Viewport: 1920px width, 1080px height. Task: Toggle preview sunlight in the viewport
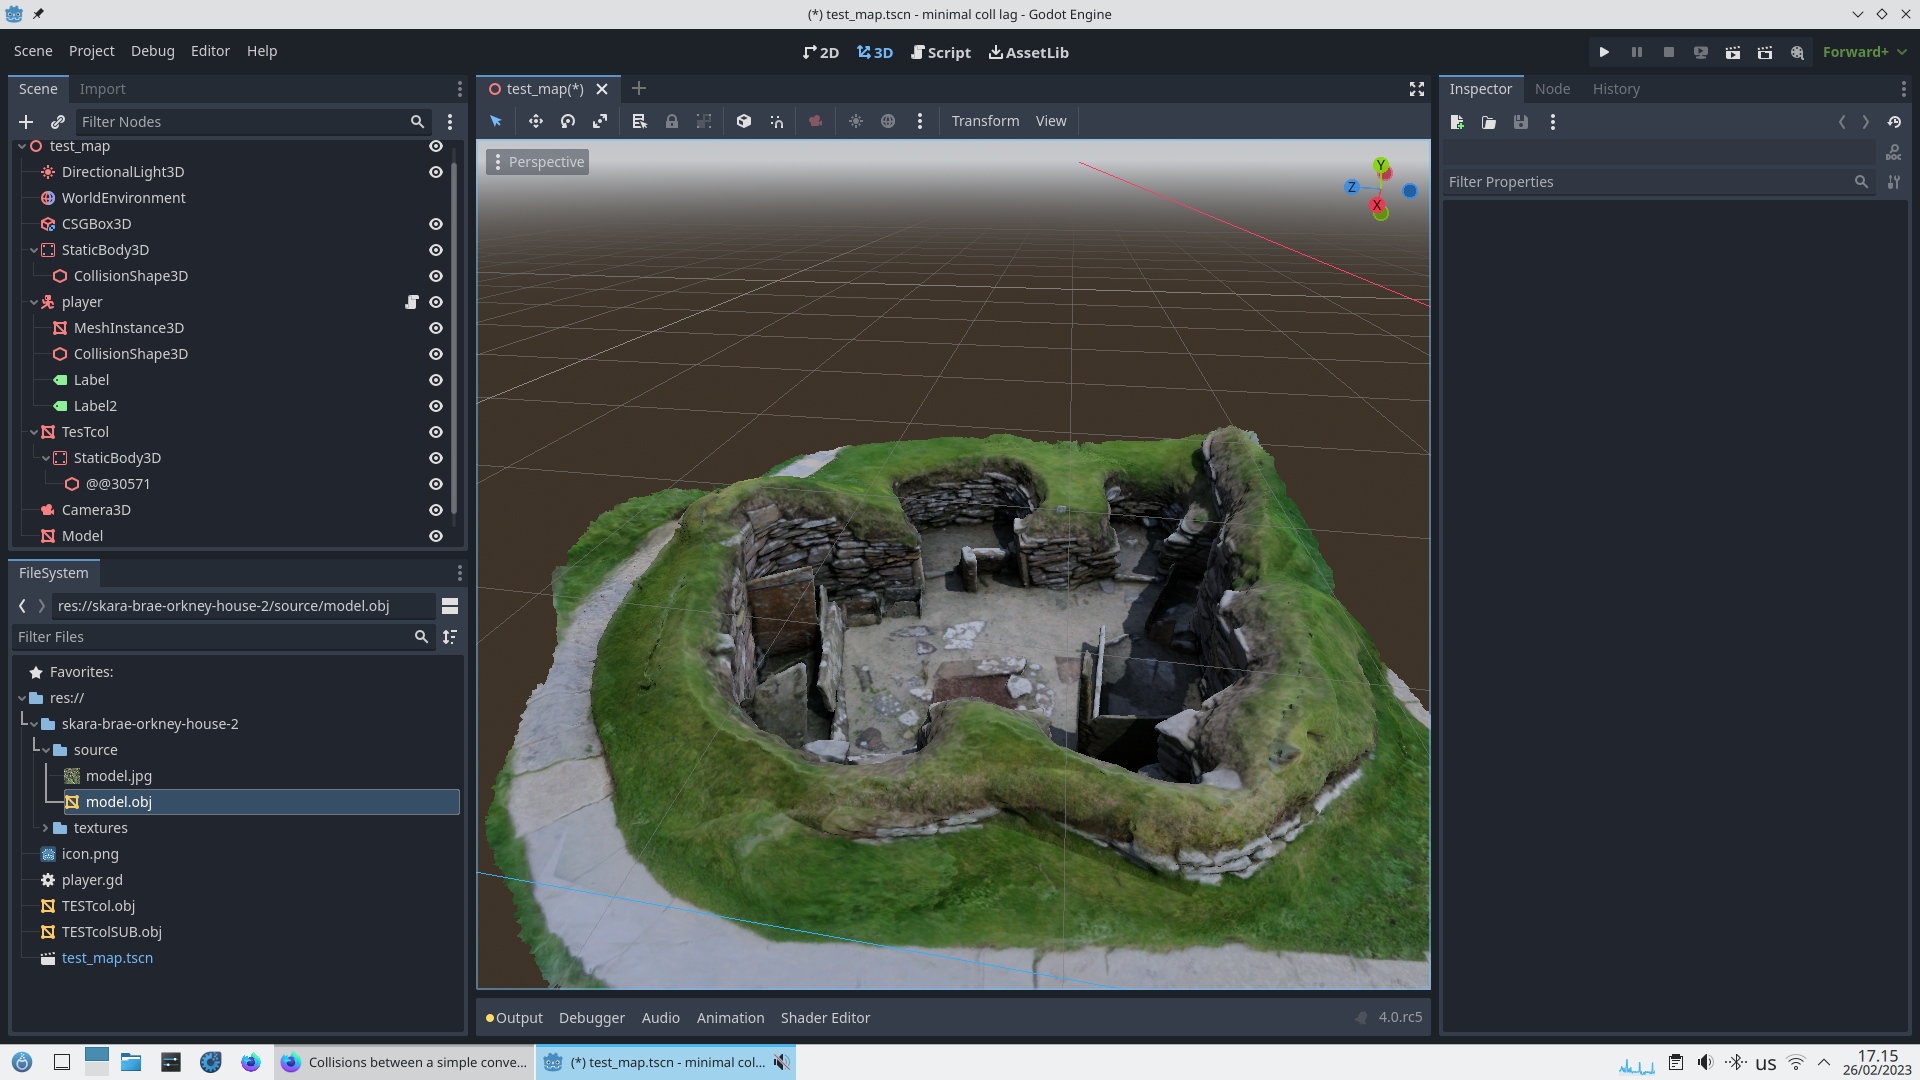856,121
